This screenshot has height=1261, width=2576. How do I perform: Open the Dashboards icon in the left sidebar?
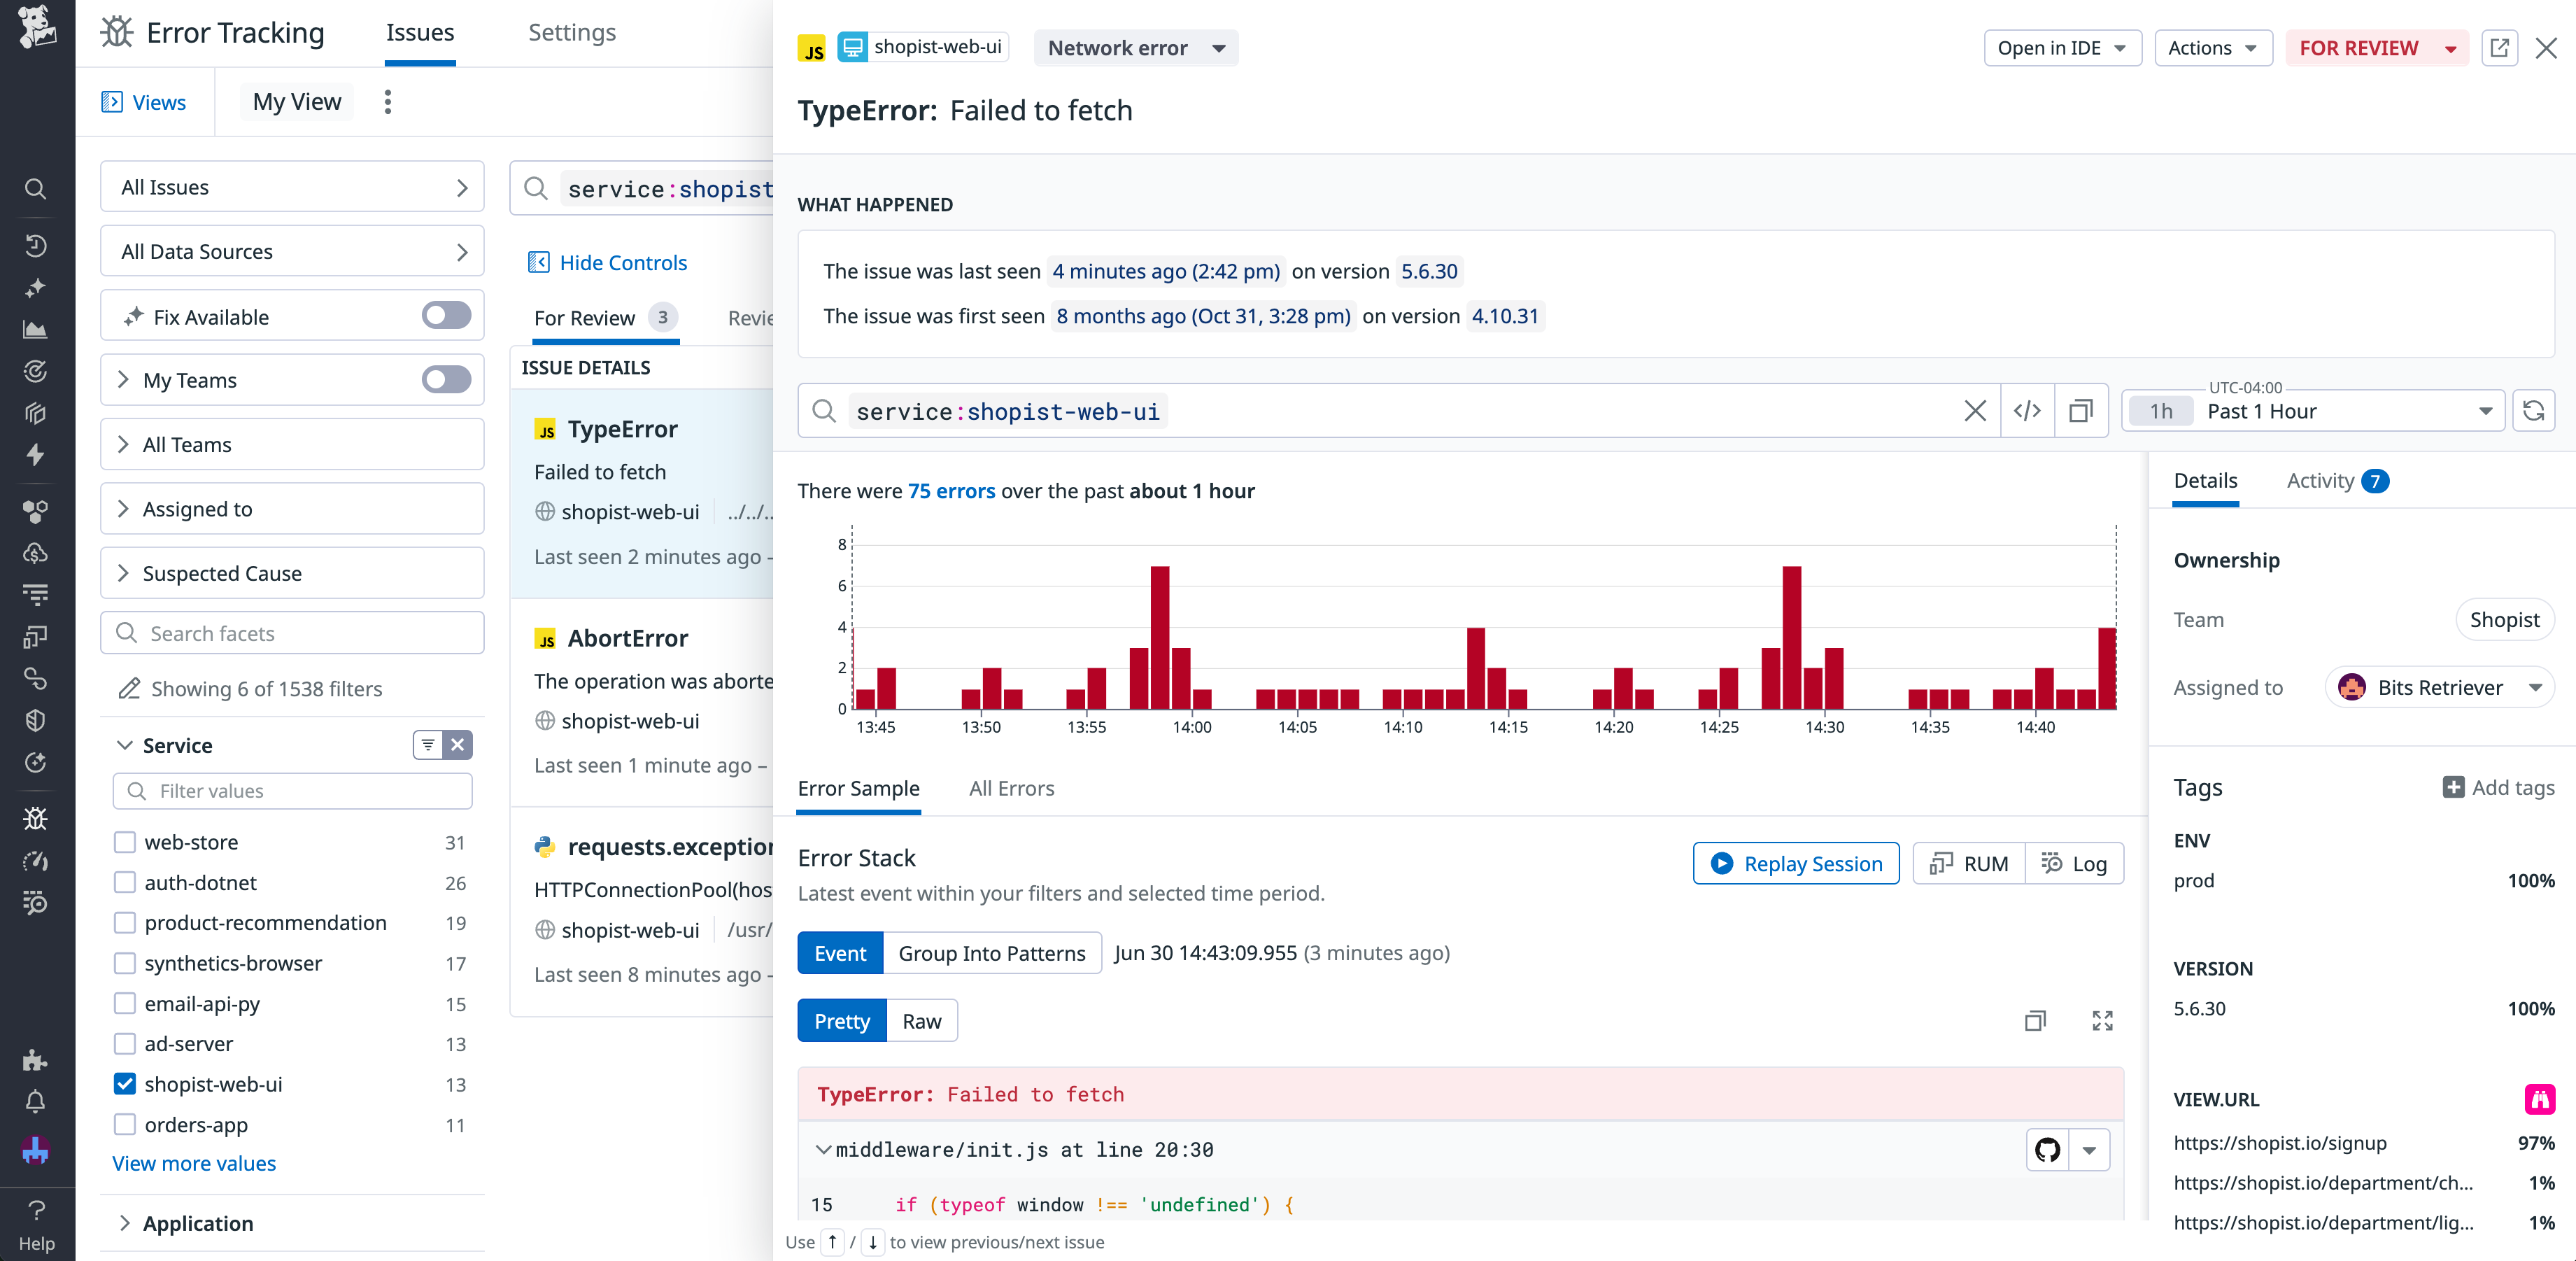click(x=36, y=329)
